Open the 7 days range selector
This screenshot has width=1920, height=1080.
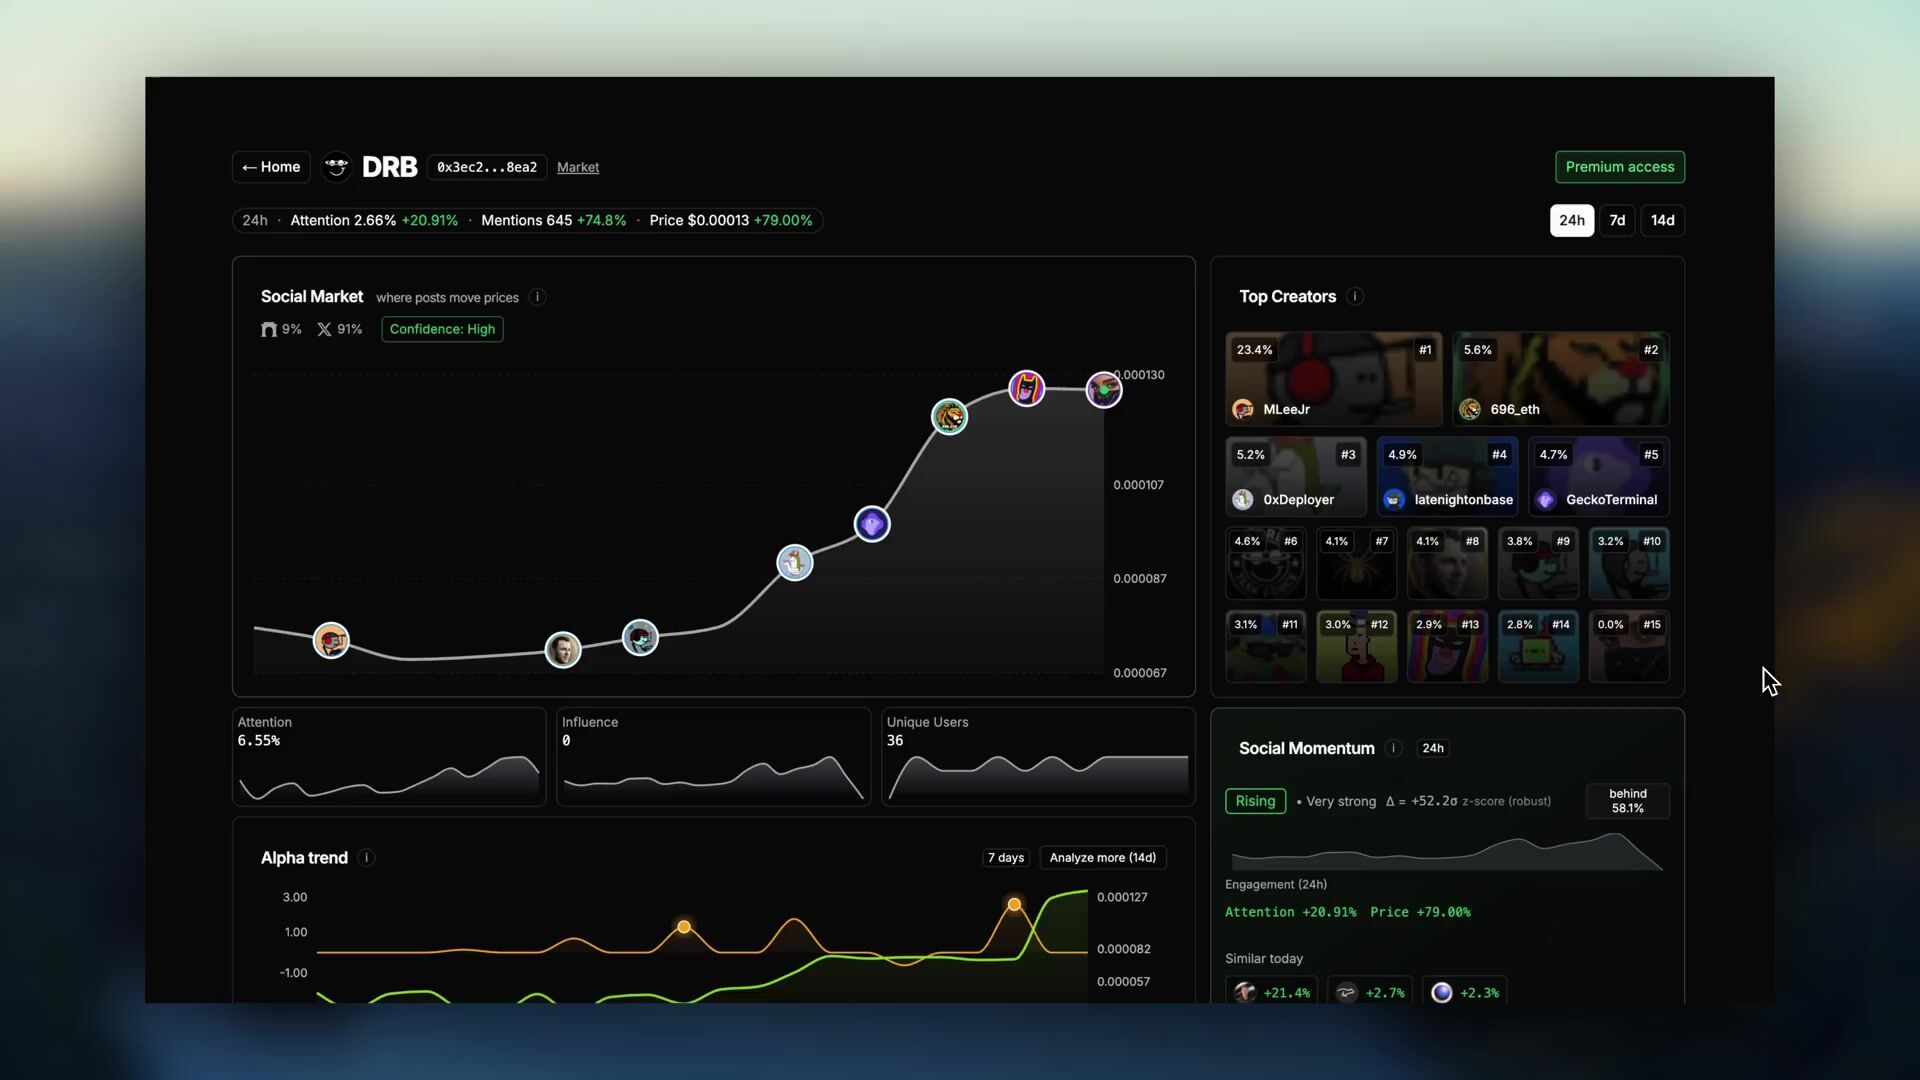pos(1005,858)
